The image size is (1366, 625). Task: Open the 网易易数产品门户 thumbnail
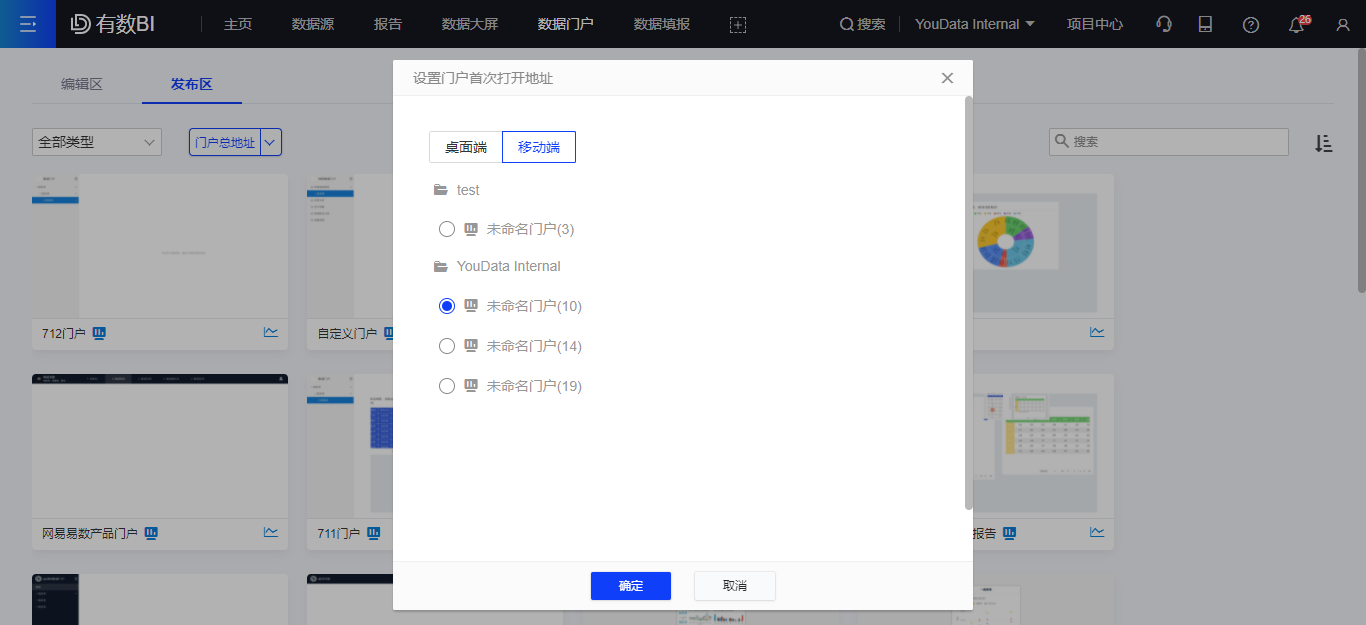(x=160, y=446)
